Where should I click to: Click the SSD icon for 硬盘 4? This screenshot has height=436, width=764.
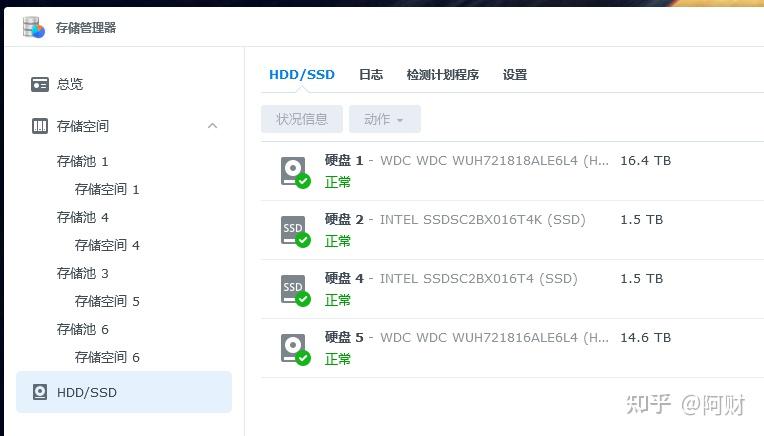[295, 290]
